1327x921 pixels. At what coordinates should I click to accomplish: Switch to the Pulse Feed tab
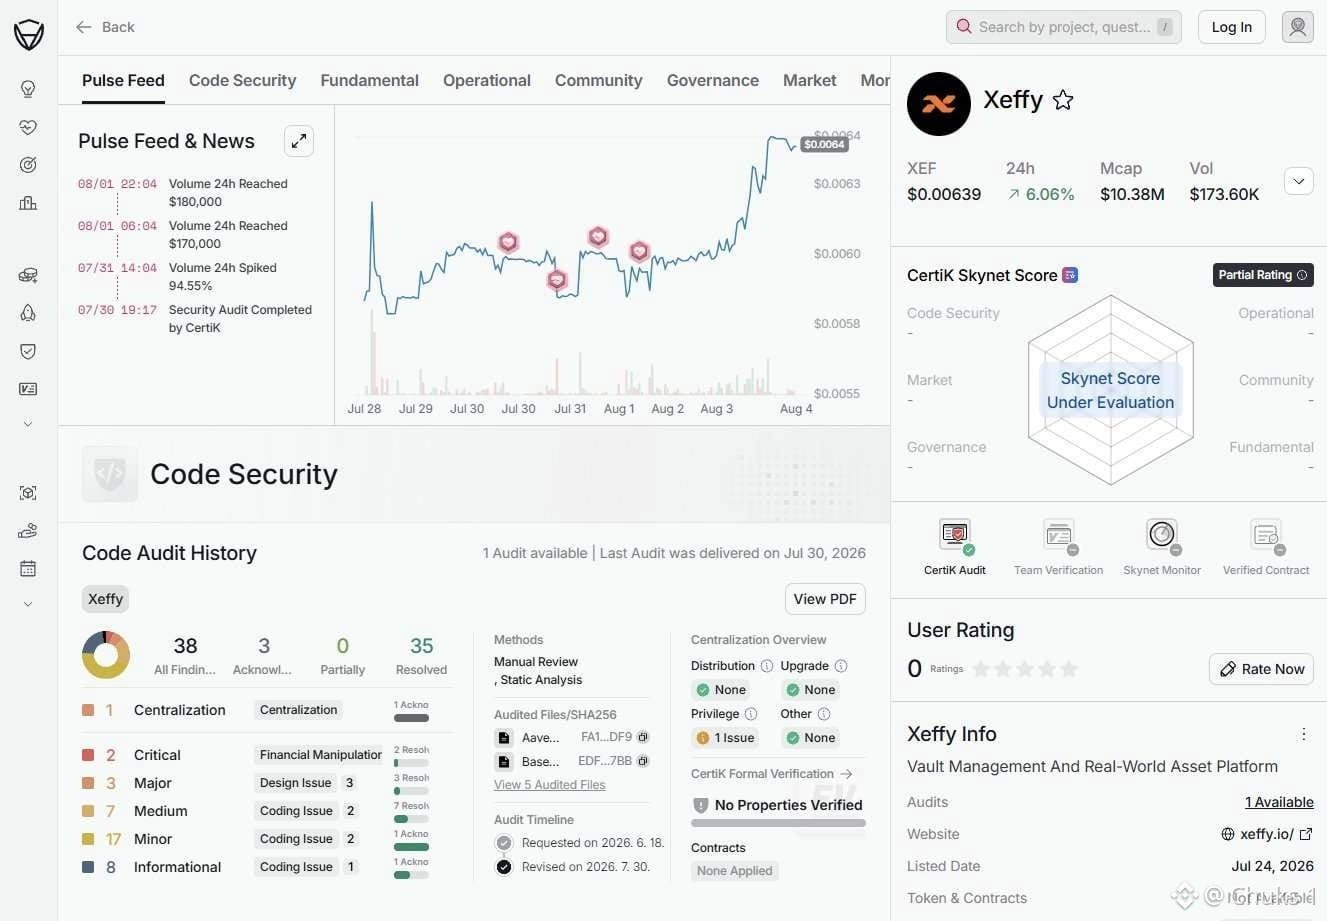click(x=123, y=81)
